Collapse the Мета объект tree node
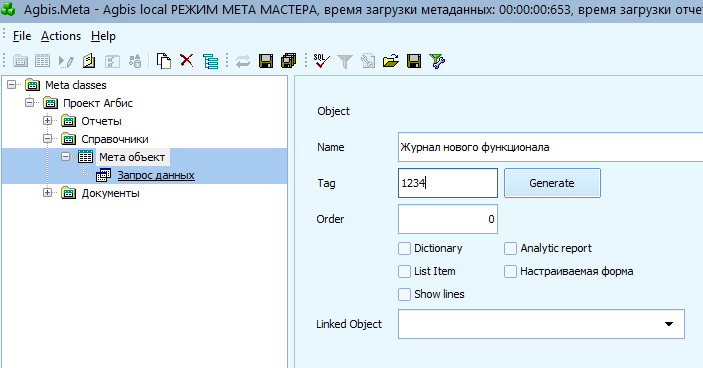This screenshot has height=368, width=703. click(65, 156)
